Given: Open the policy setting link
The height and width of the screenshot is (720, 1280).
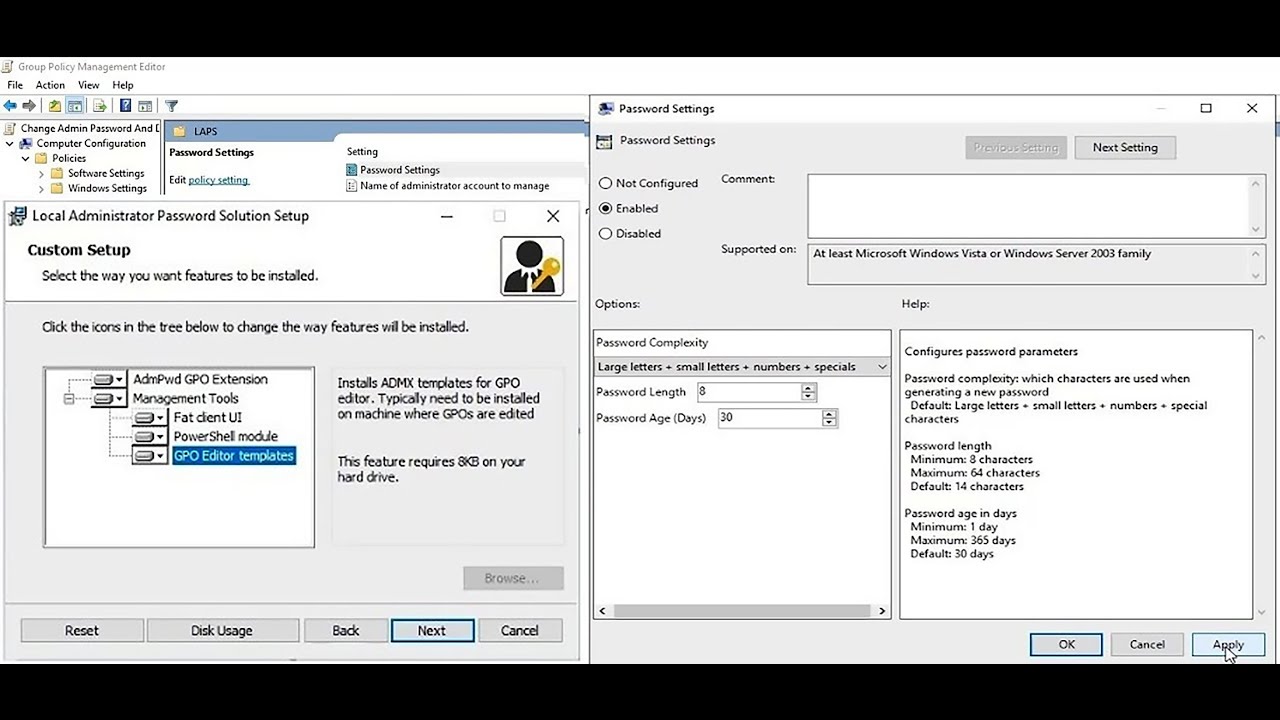Looking at the screenshot, I should tap(218, 180).
